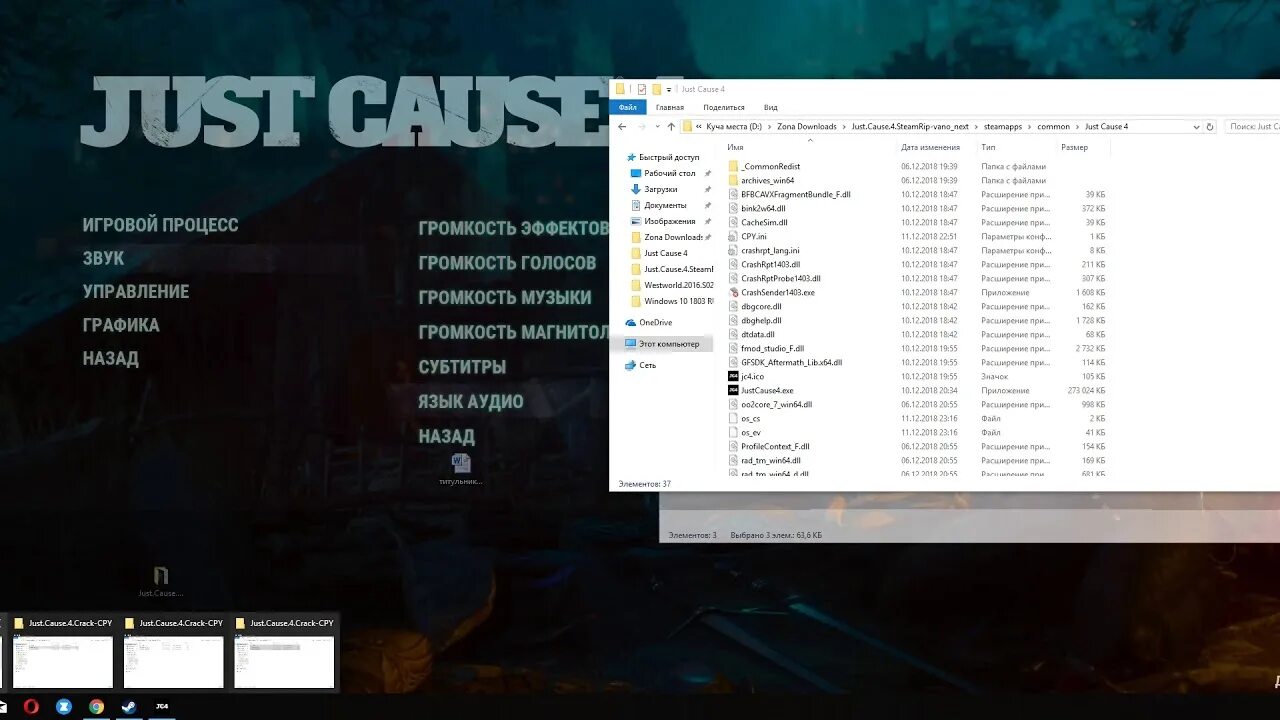Select the СУБТИТРЫ option

pos(462,367)
